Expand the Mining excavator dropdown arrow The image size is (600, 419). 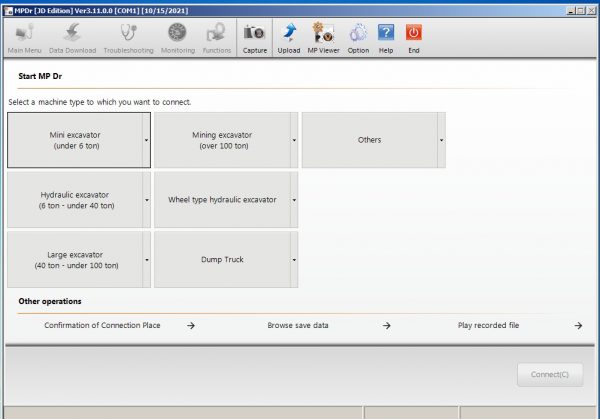pyautogui.click(x=294, y=140)
